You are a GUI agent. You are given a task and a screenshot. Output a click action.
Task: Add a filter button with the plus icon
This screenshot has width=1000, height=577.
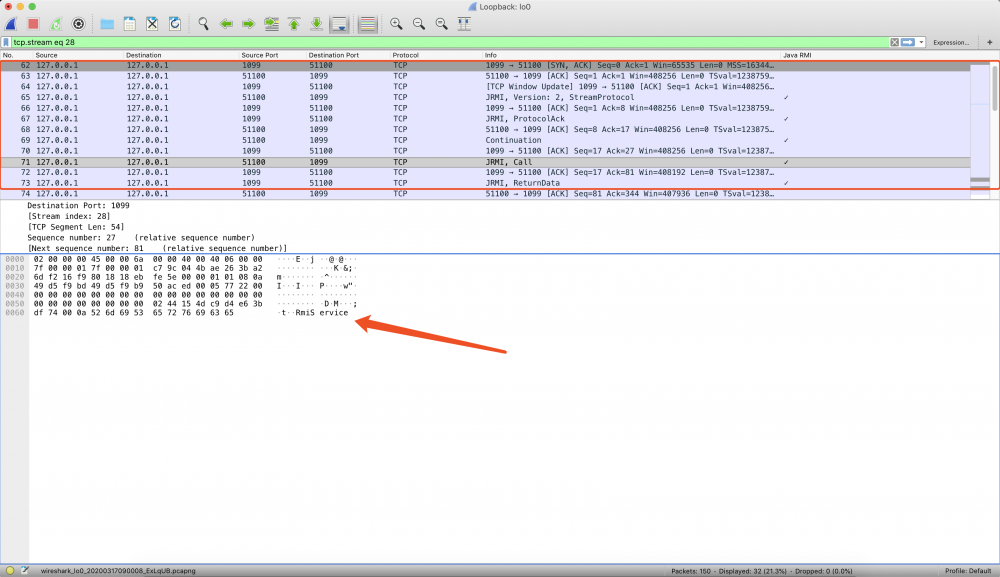coord(989,42)
